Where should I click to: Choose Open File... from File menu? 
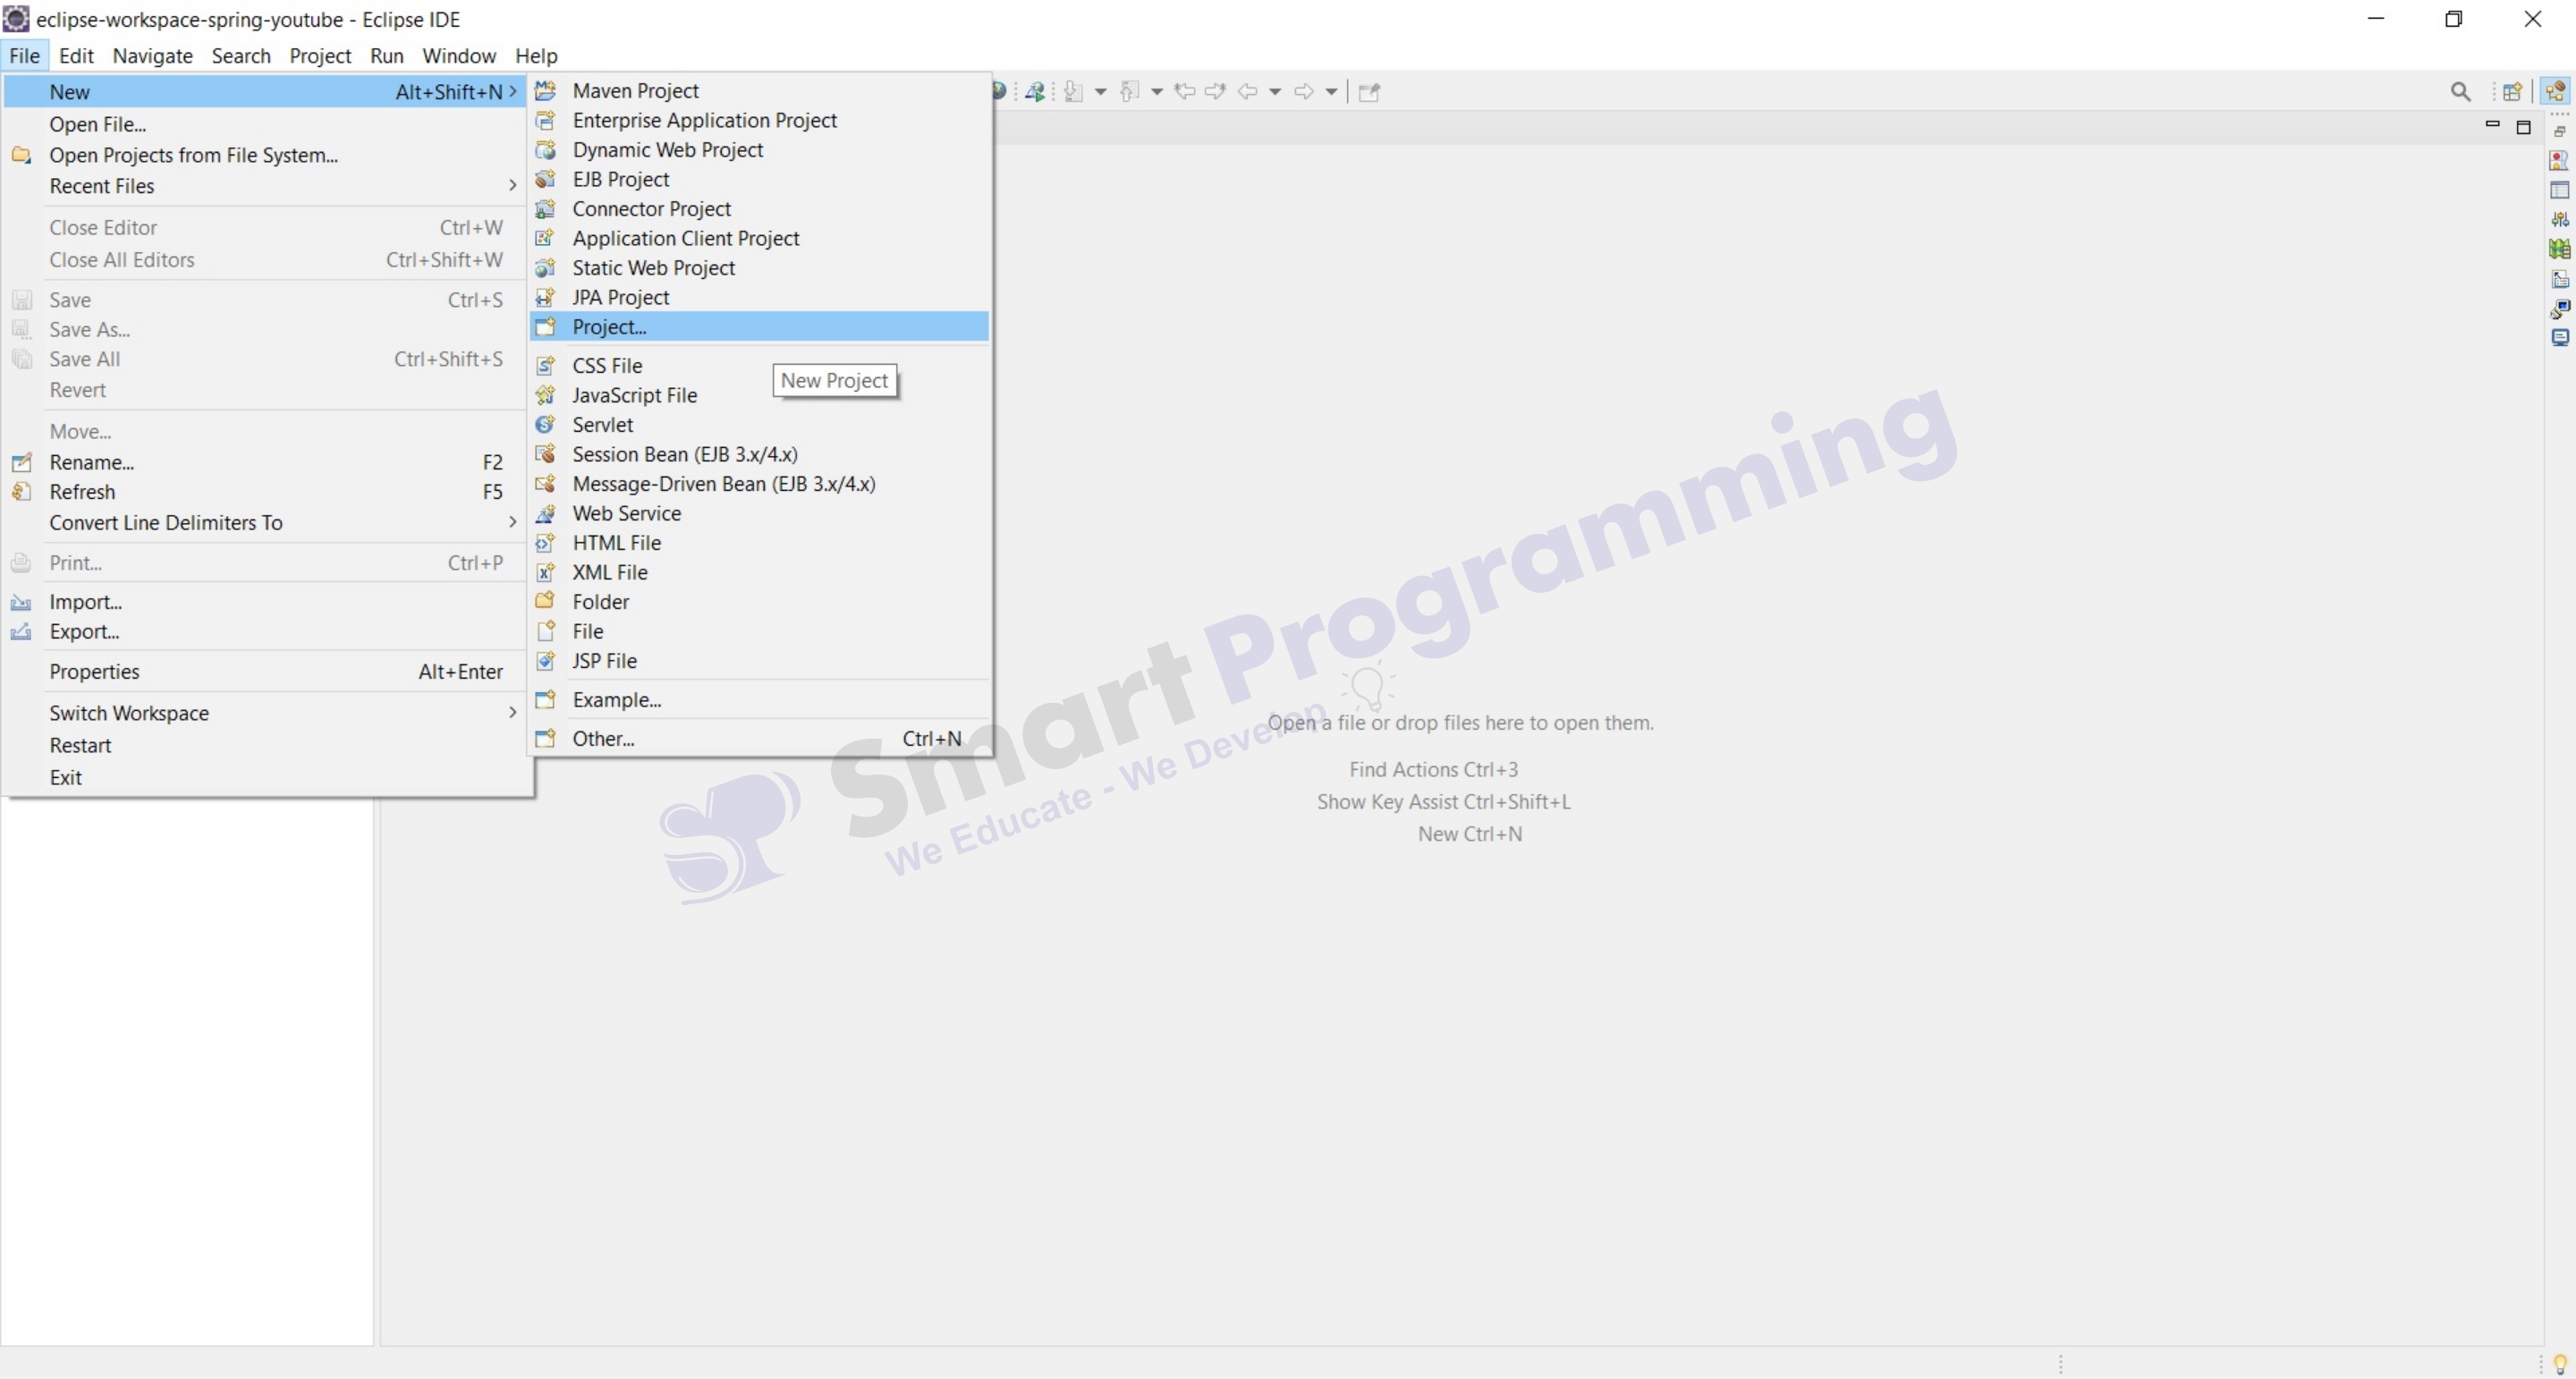point(265,124)
